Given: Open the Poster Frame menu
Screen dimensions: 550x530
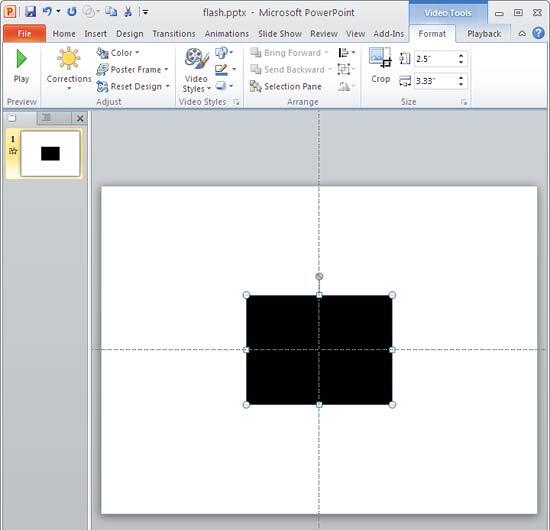Looking at the screenshot, I should point(133,69).
